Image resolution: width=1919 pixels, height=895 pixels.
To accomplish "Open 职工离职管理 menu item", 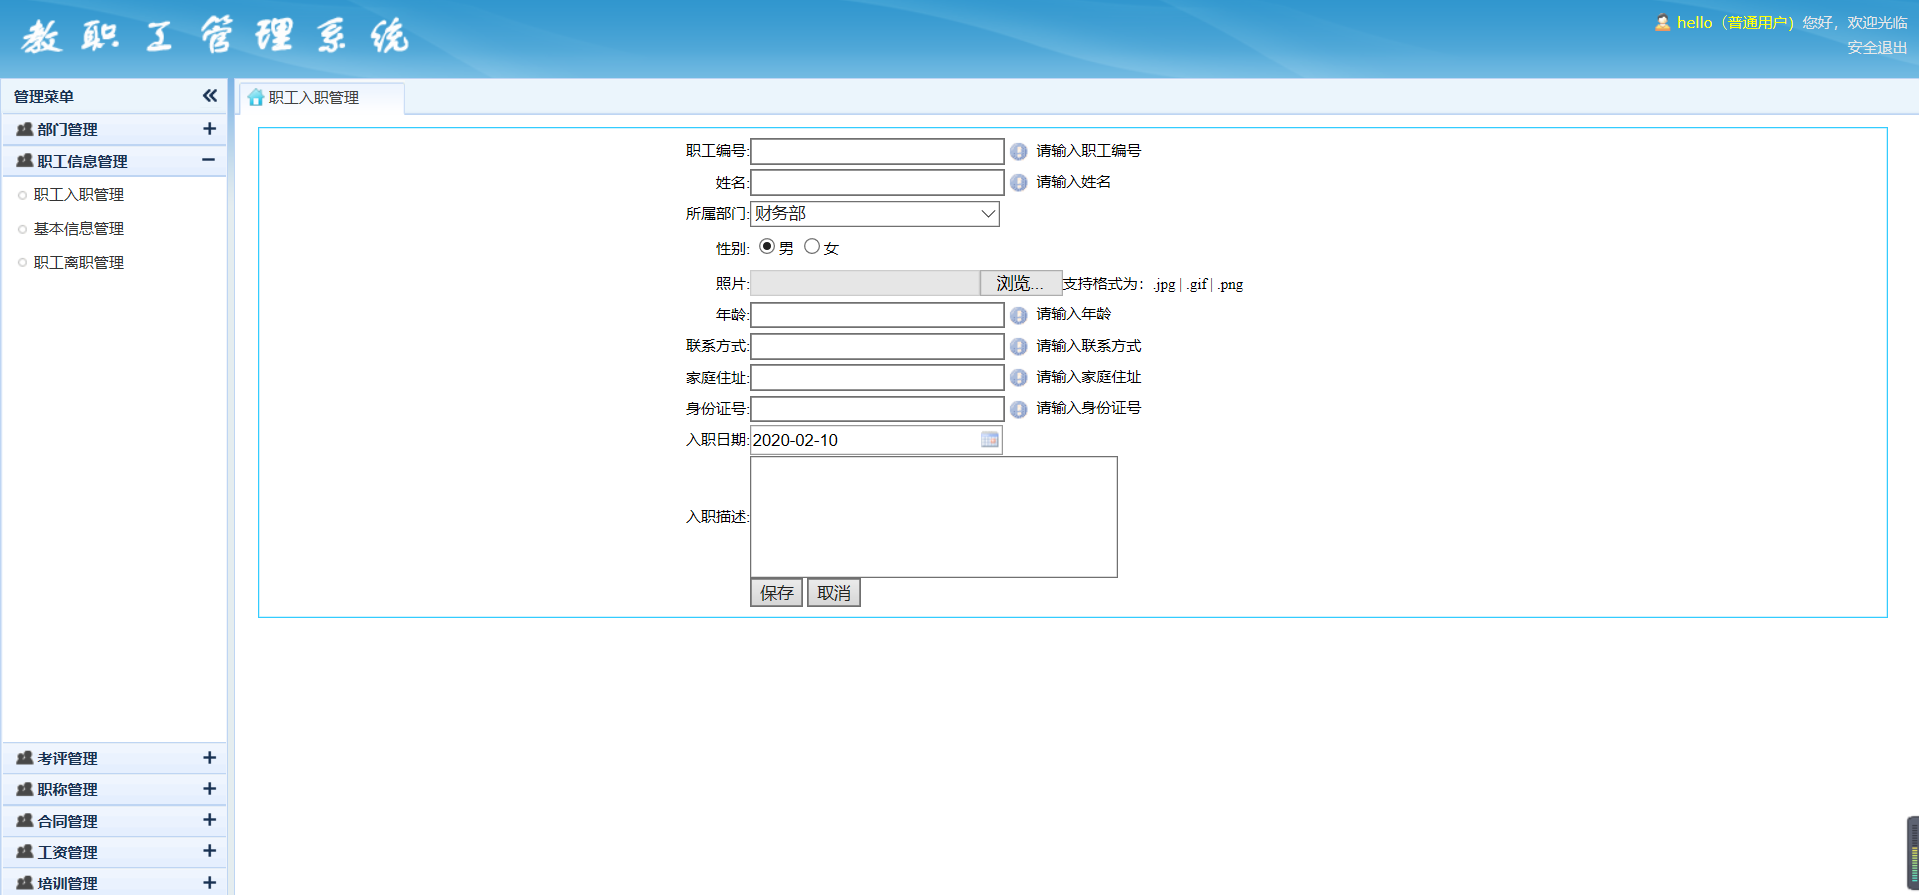I will [x=79, y=263].
